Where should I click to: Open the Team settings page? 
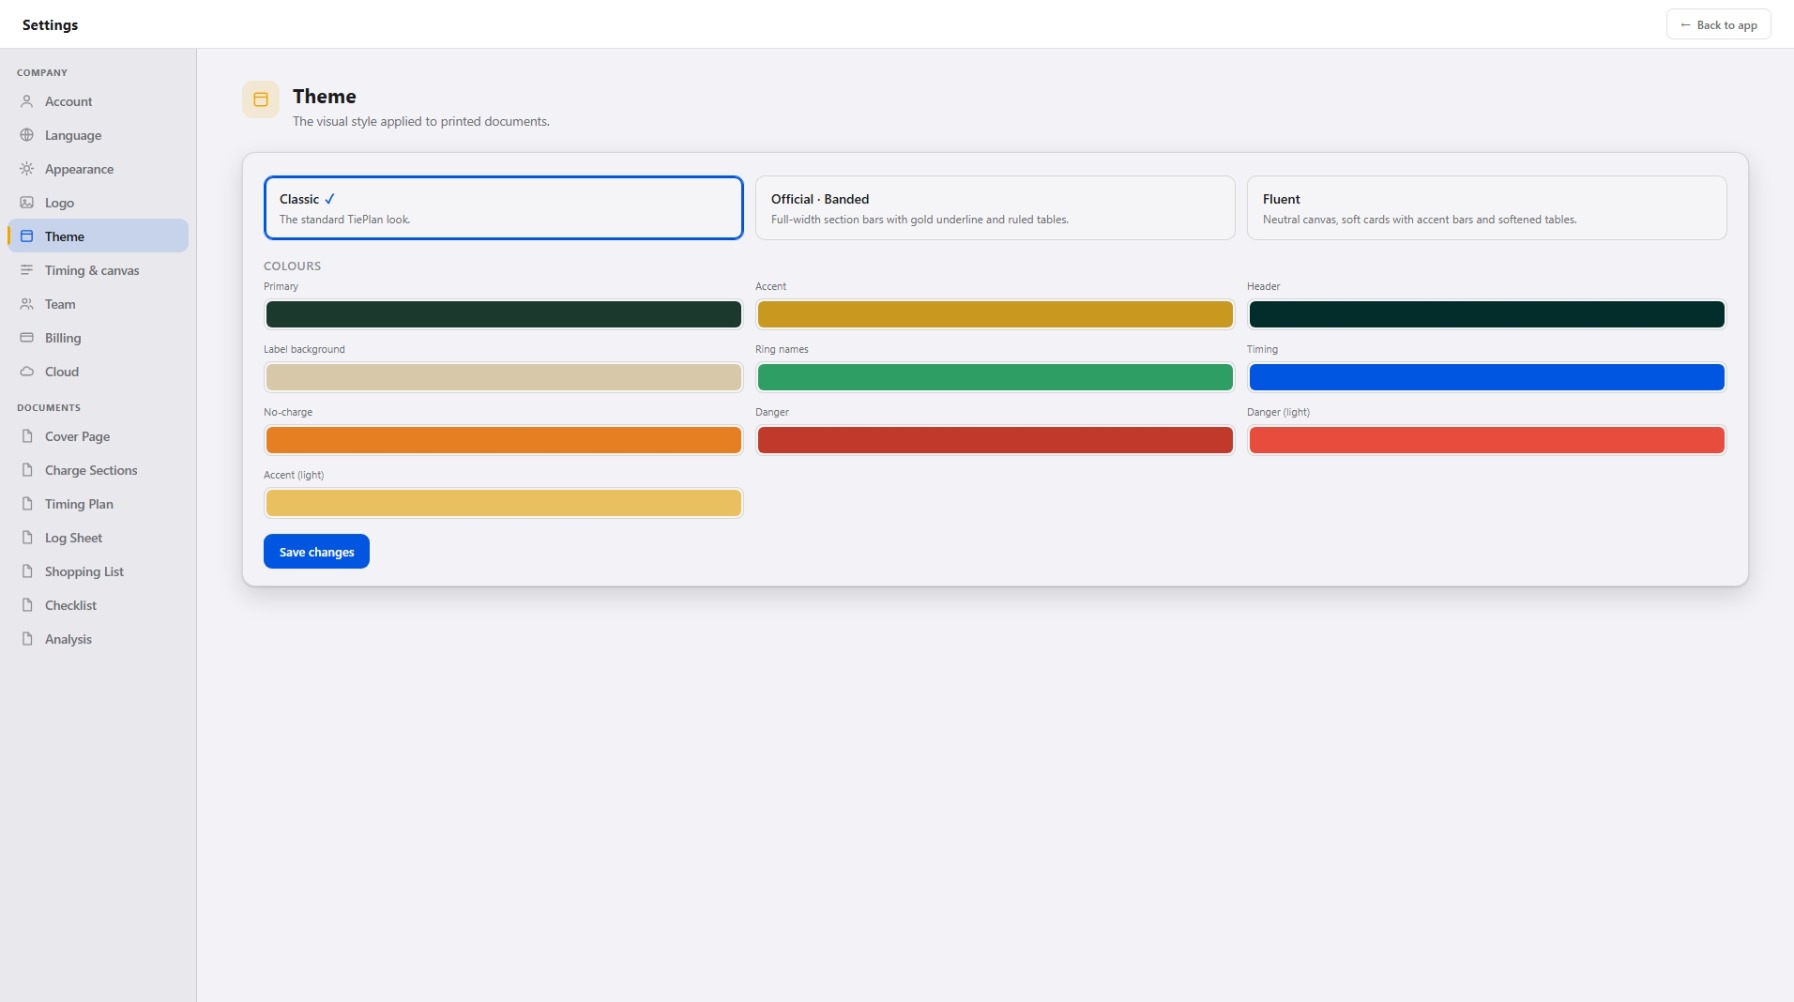[x=98, y=304]
